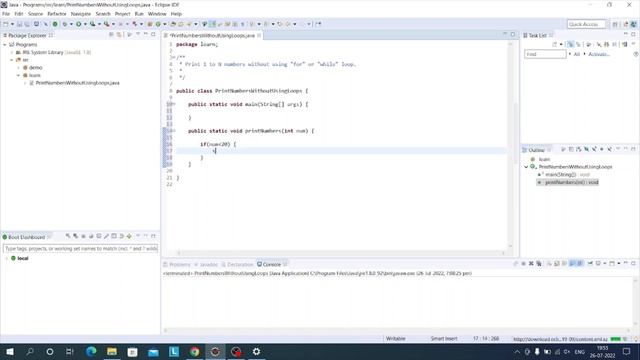Toggle Categorized presentation in Task List
The image size is (640, 360).
pos(570,44)
